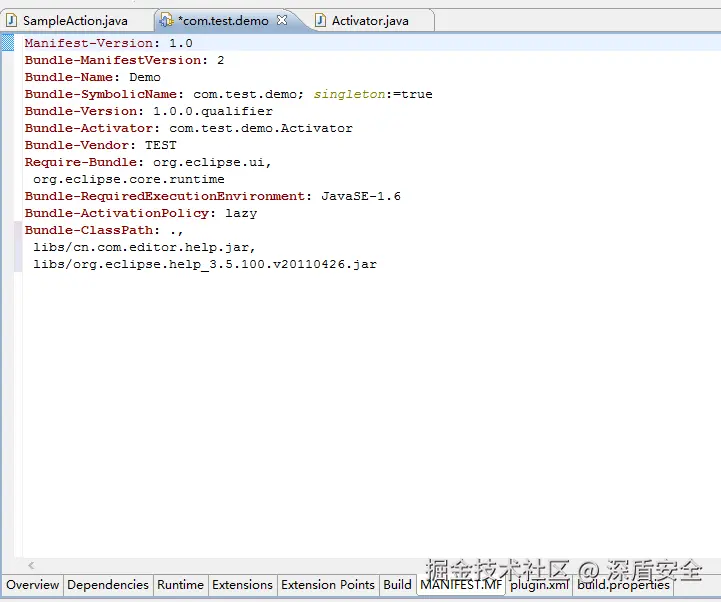Click the Bundle-ActivationPolicy header

pyautogui.click(x=117, y=213)
